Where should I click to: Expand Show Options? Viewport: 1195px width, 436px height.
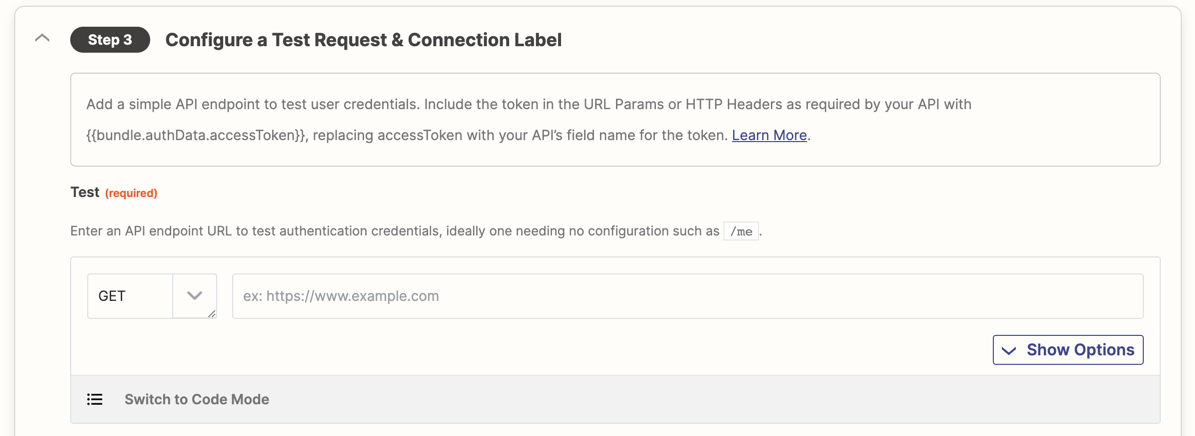pyautogui.click(x=1068, y=350)
